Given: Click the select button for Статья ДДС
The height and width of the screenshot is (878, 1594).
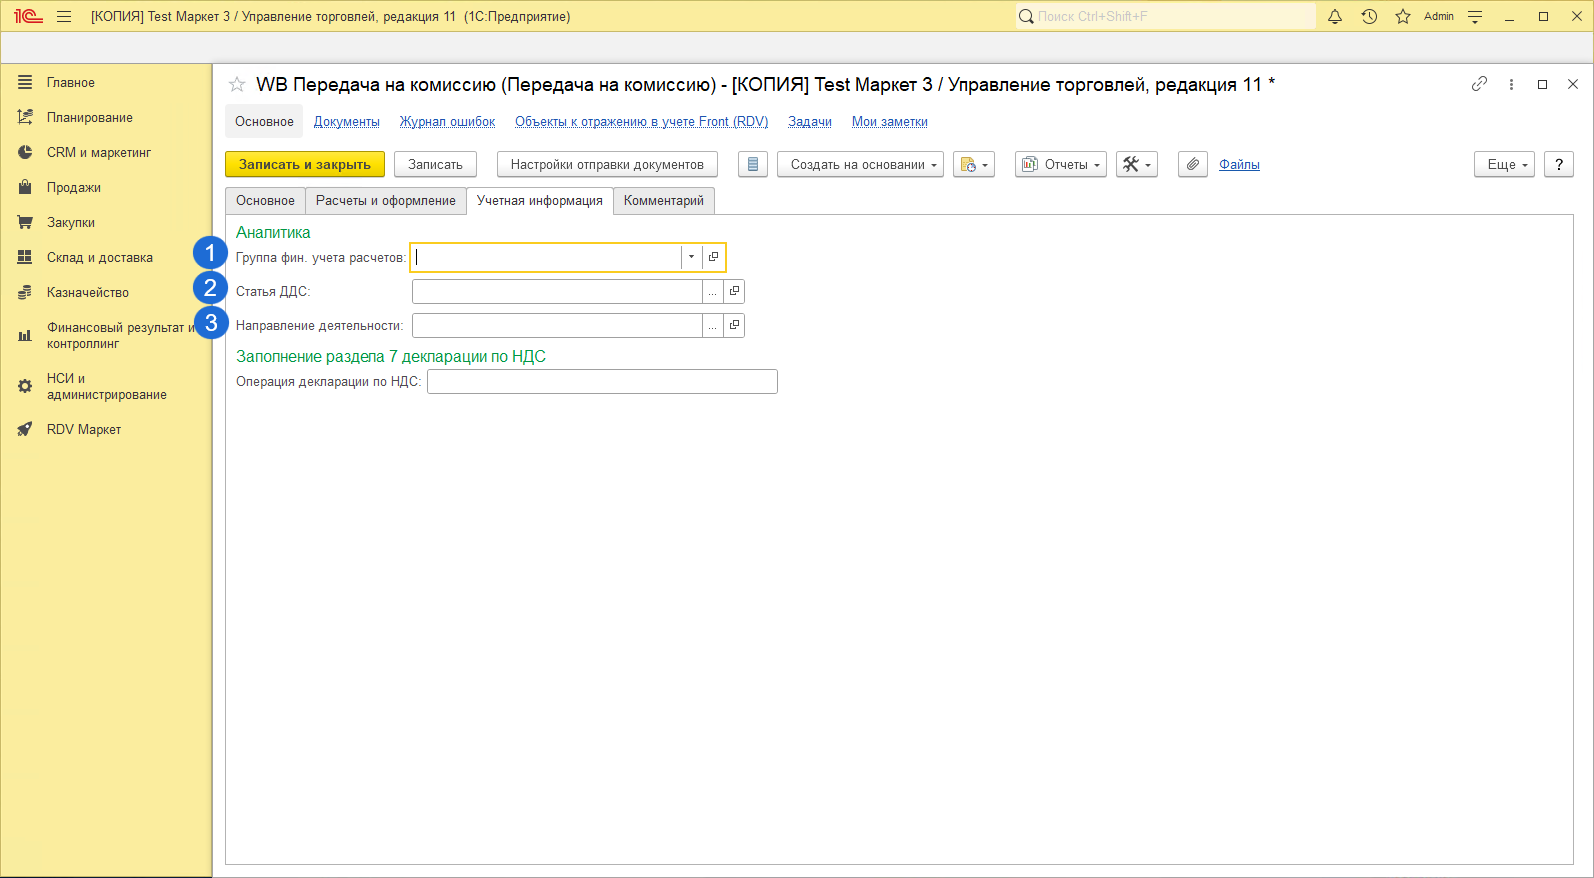Looking at the screenshot, I should (x=712, y=292).
